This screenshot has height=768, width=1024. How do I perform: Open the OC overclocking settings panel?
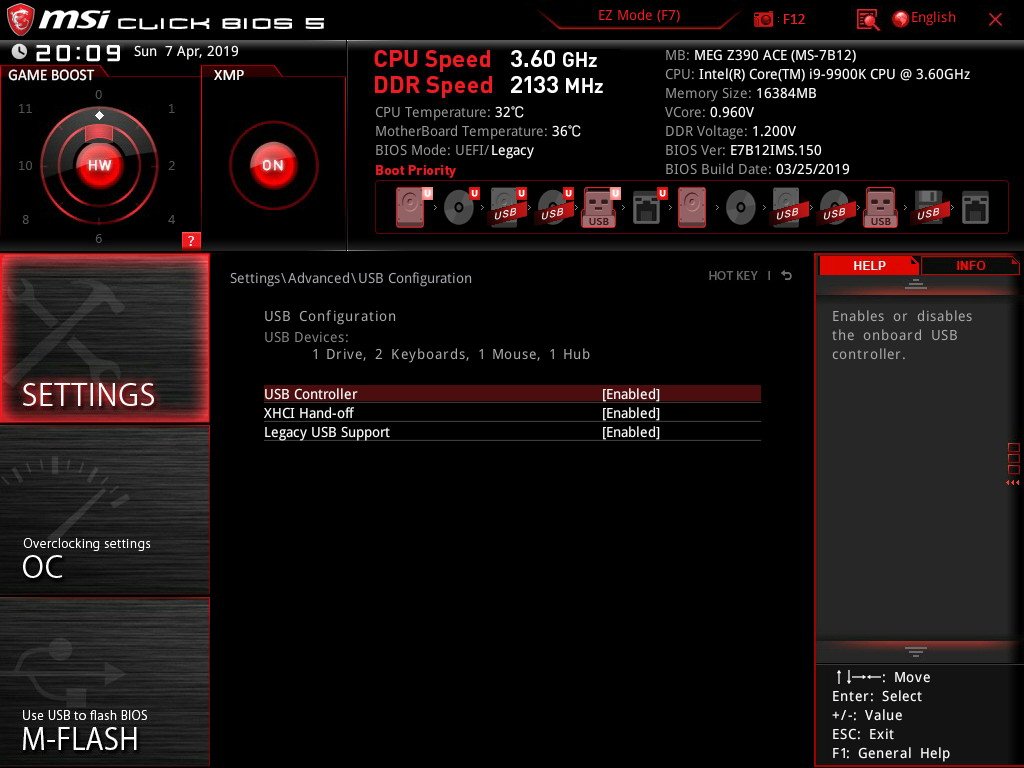tap(104, 510)
